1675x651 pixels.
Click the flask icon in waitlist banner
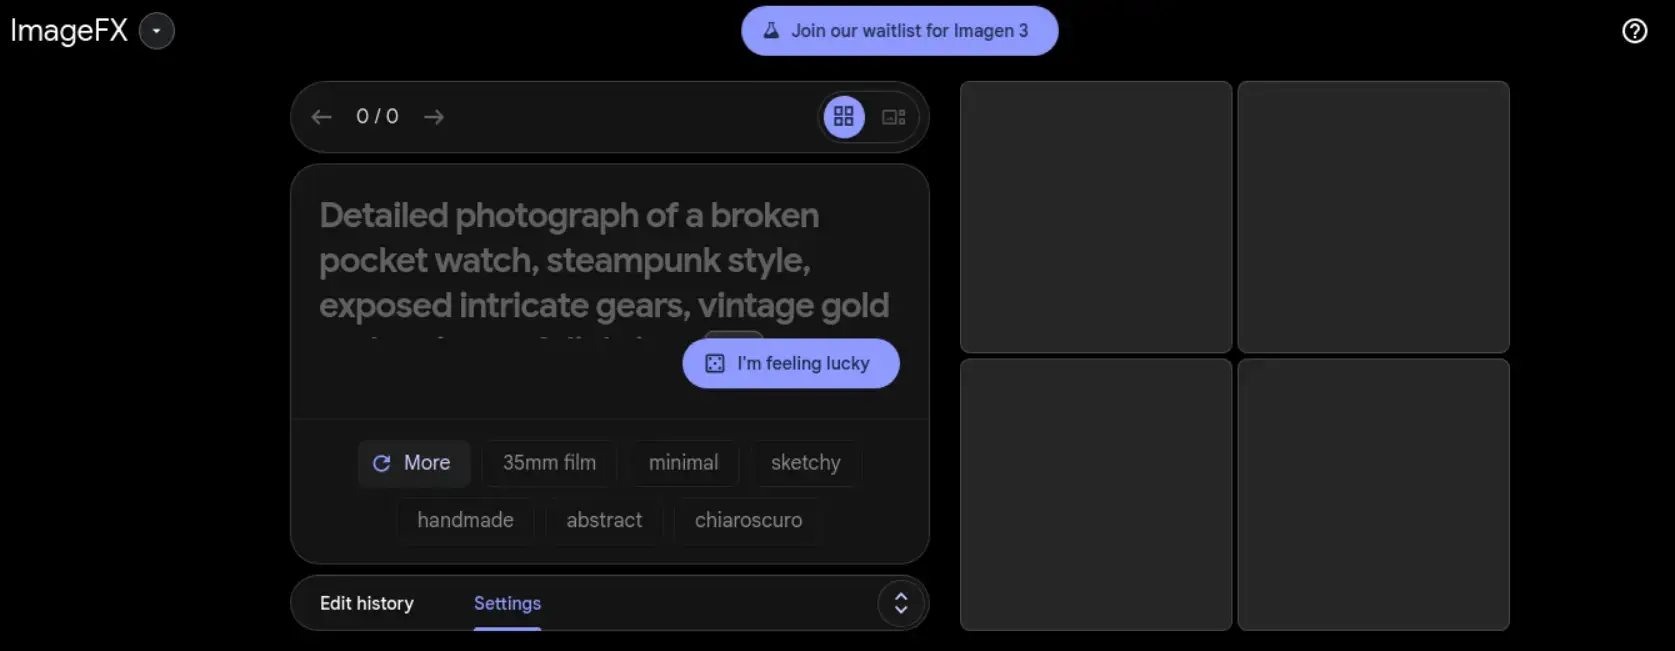(771, 31)
